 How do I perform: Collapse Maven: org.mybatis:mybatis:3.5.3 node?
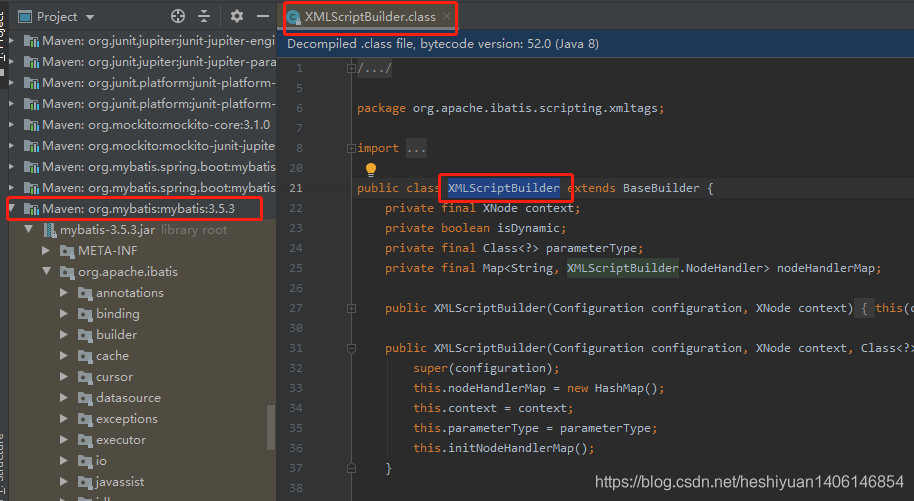12,208
